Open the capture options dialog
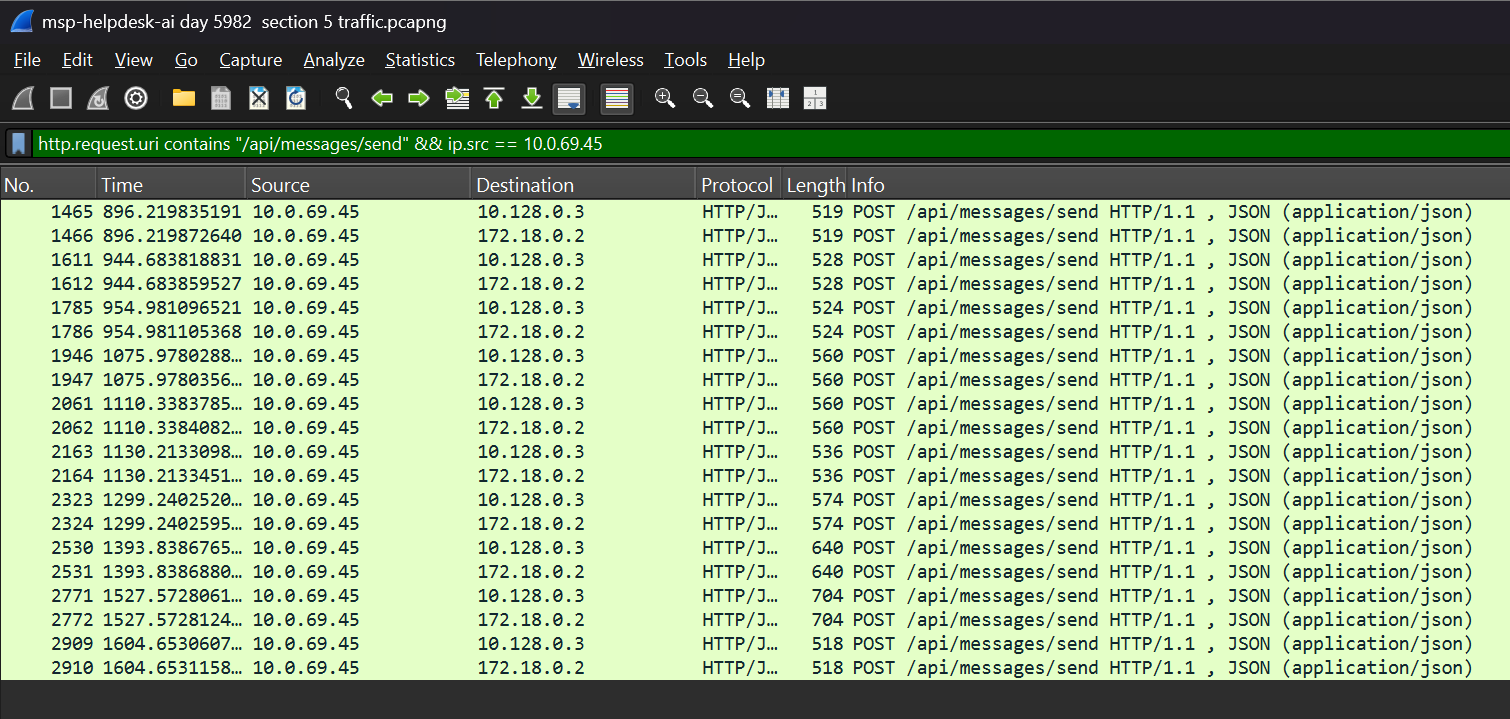Image resolution: width=1510 pixels, height=719 pixels. click(135, 98)
